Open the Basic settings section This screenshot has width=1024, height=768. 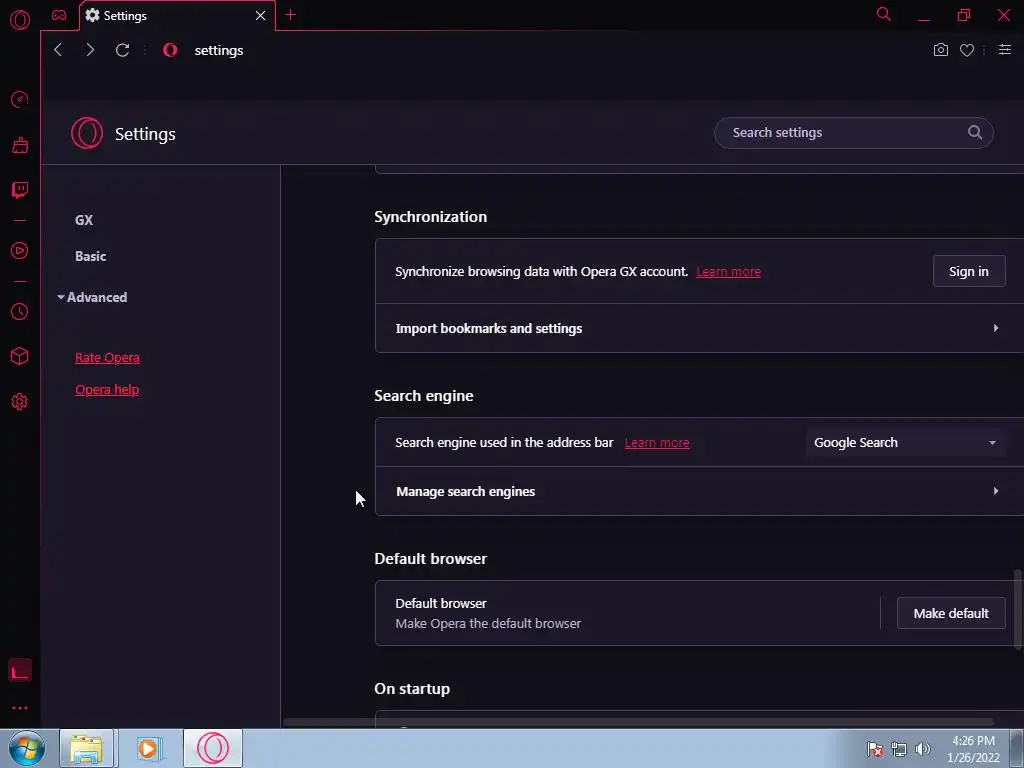tap(90, 256)
